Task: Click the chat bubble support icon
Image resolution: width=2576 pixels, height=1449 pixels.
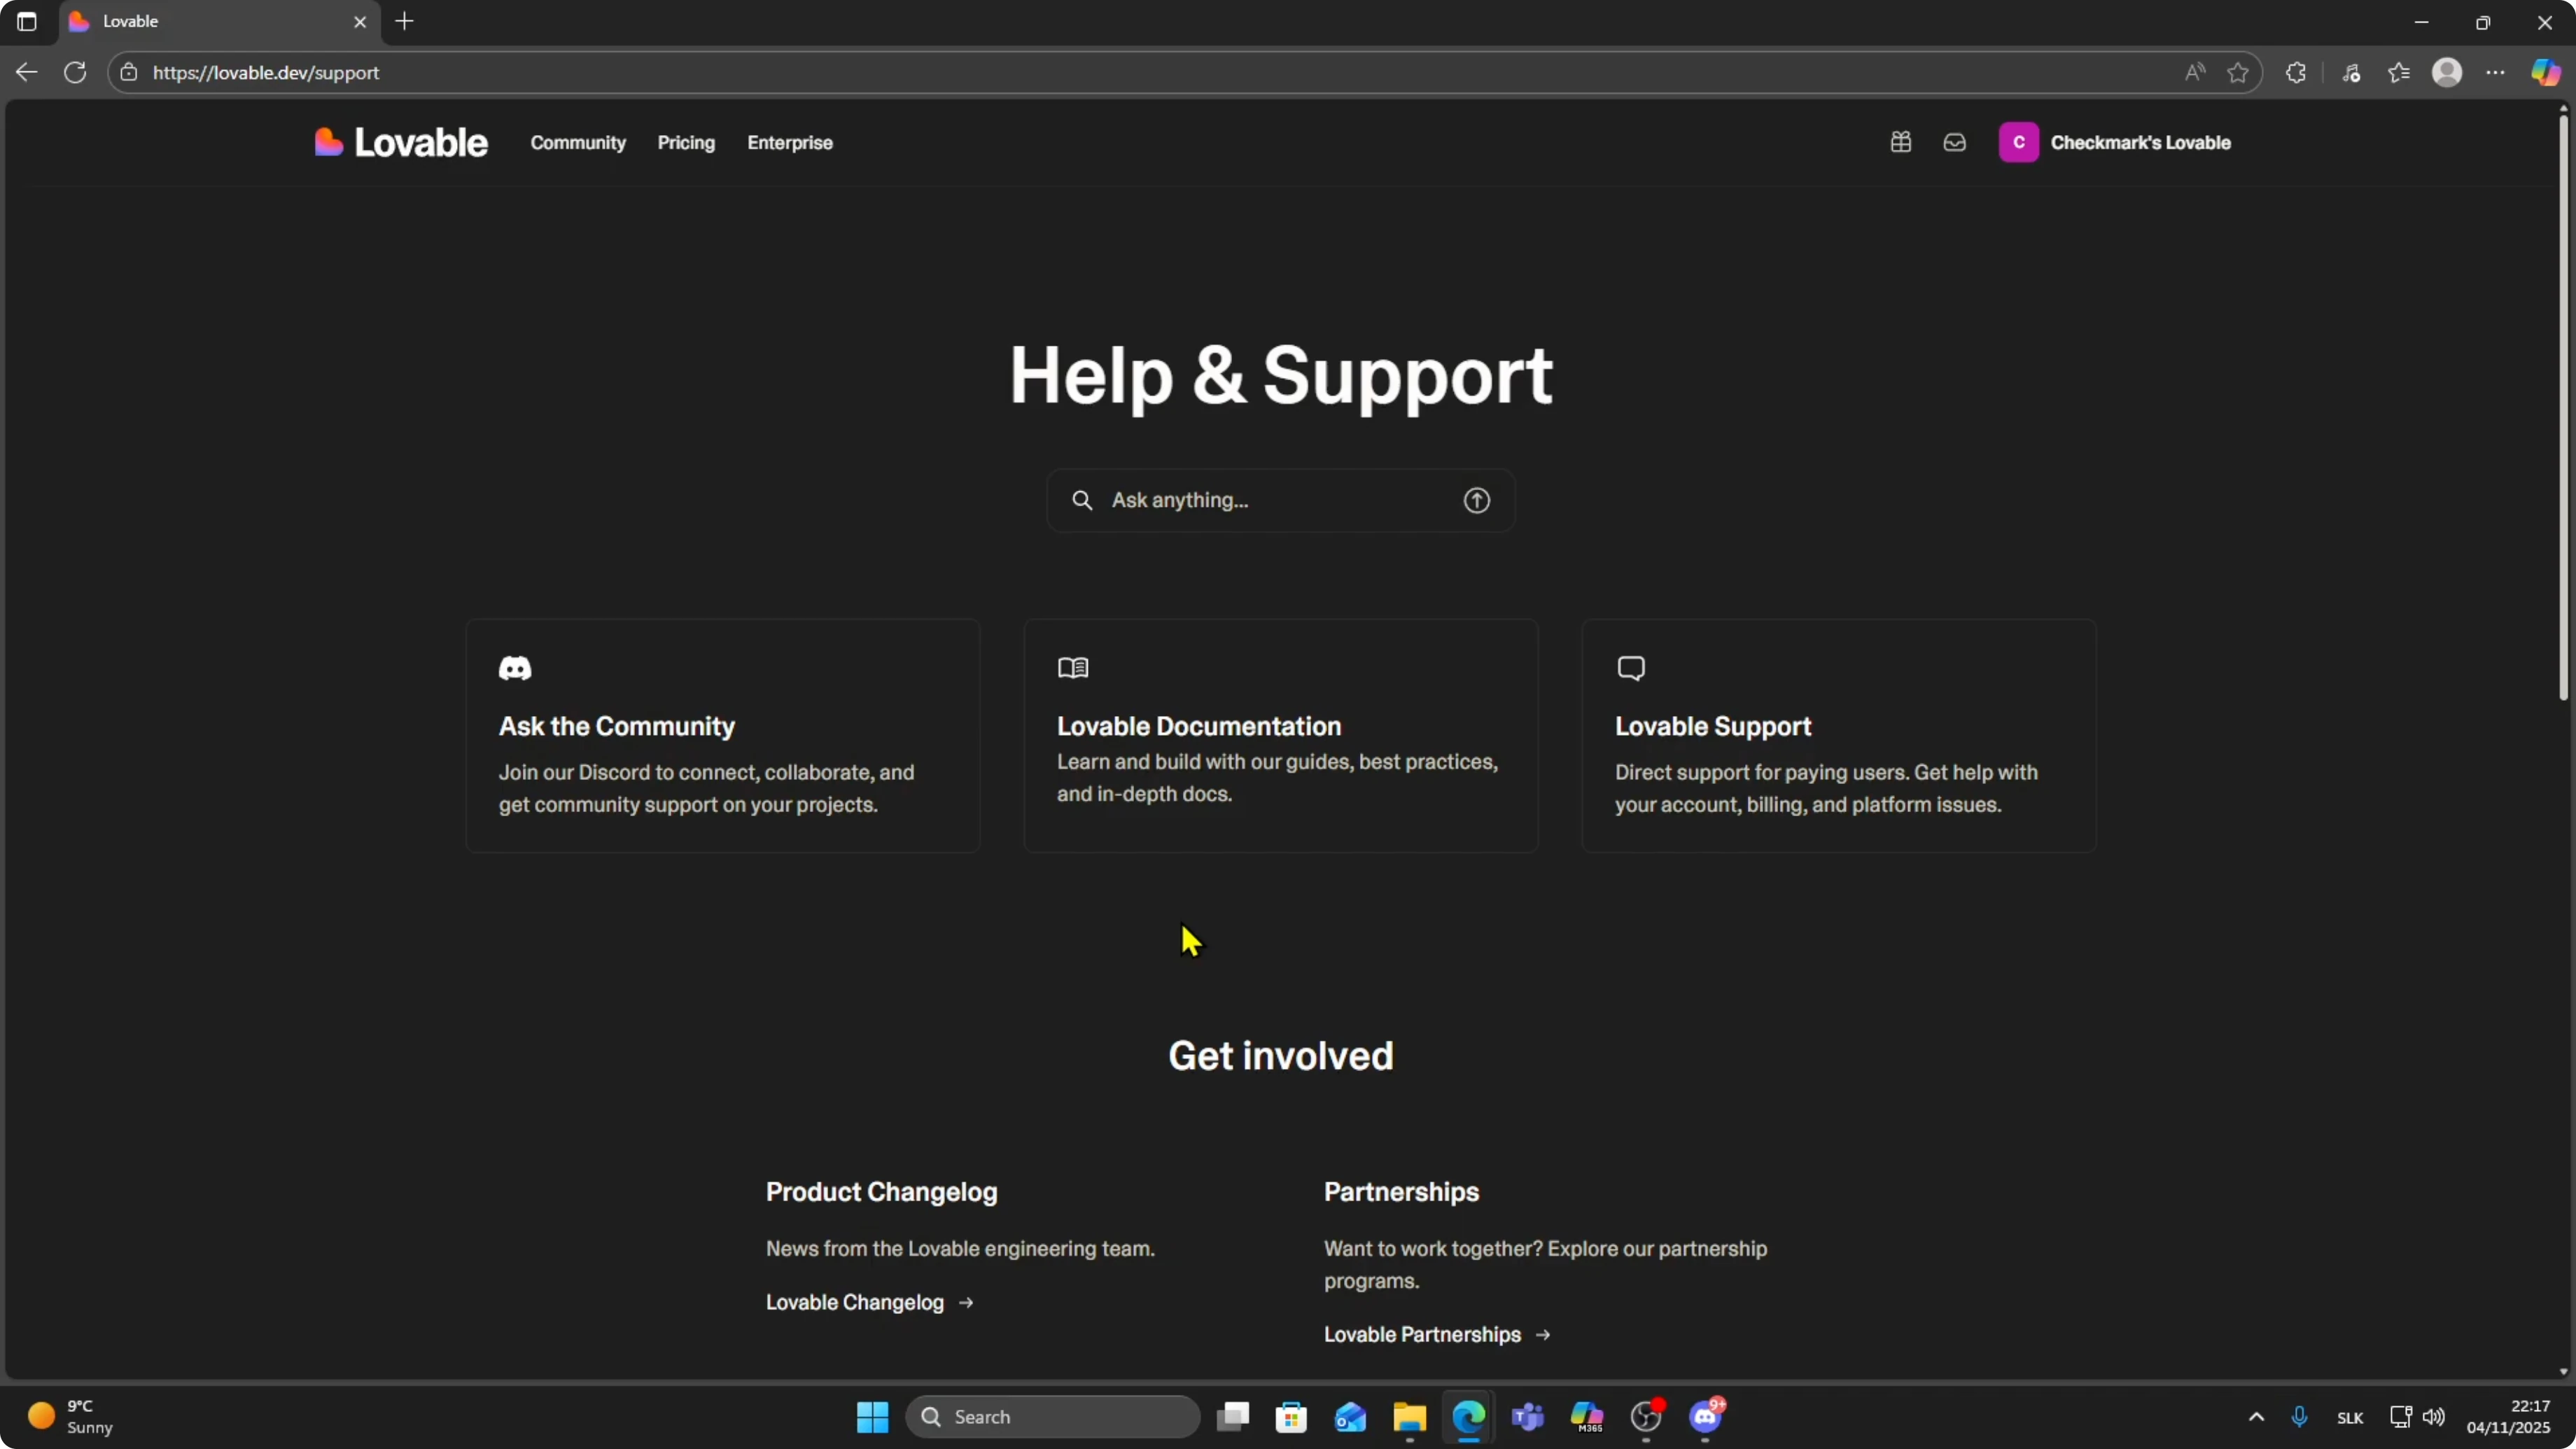Action: point(1631,668)
